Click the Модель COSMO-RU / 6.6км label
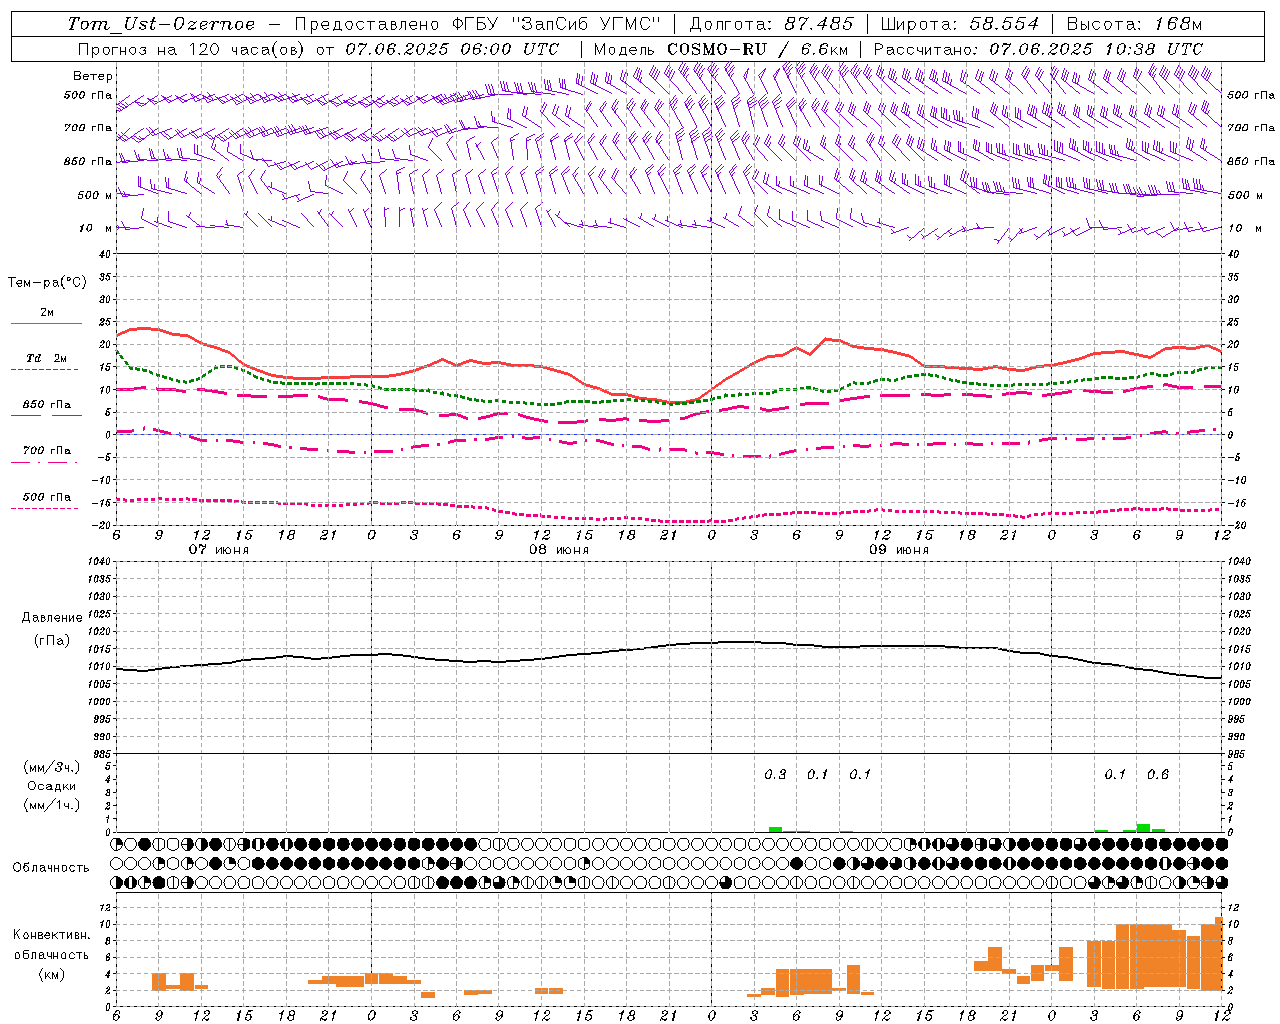The height and width of the screenshot is (1024, 1280). [x=722, y=49]
